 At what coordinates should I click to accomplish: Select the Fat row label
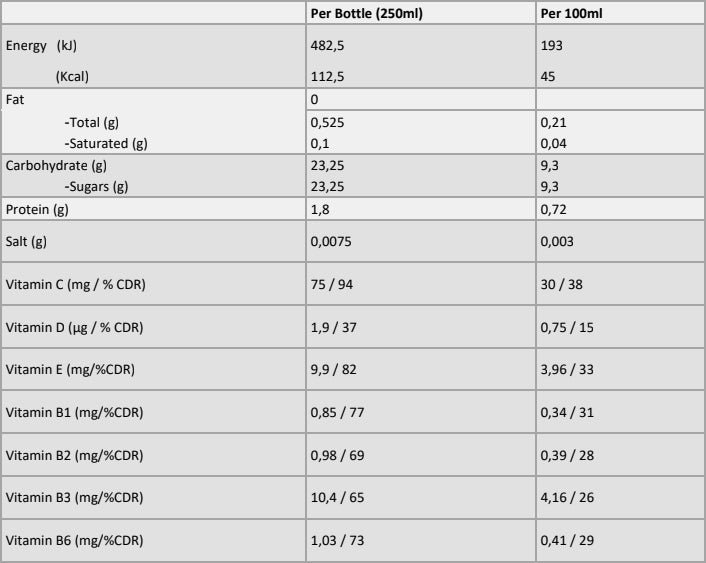[x=15, y=100]
